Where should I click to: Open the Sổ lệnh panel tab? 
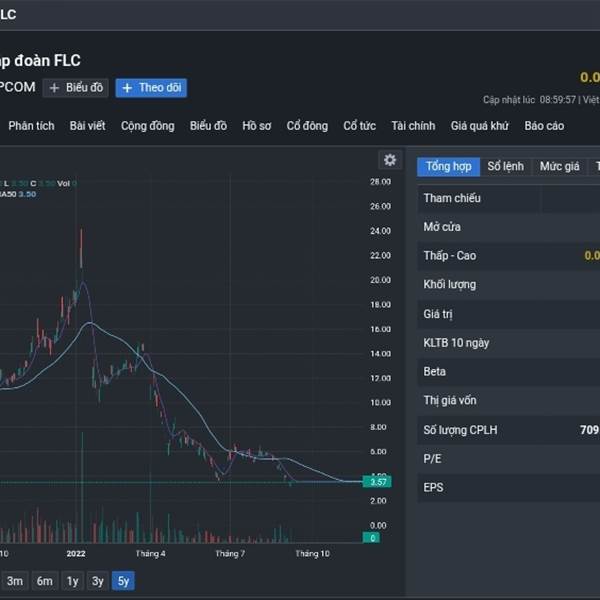pyautogui.click(x=506, y=167)
